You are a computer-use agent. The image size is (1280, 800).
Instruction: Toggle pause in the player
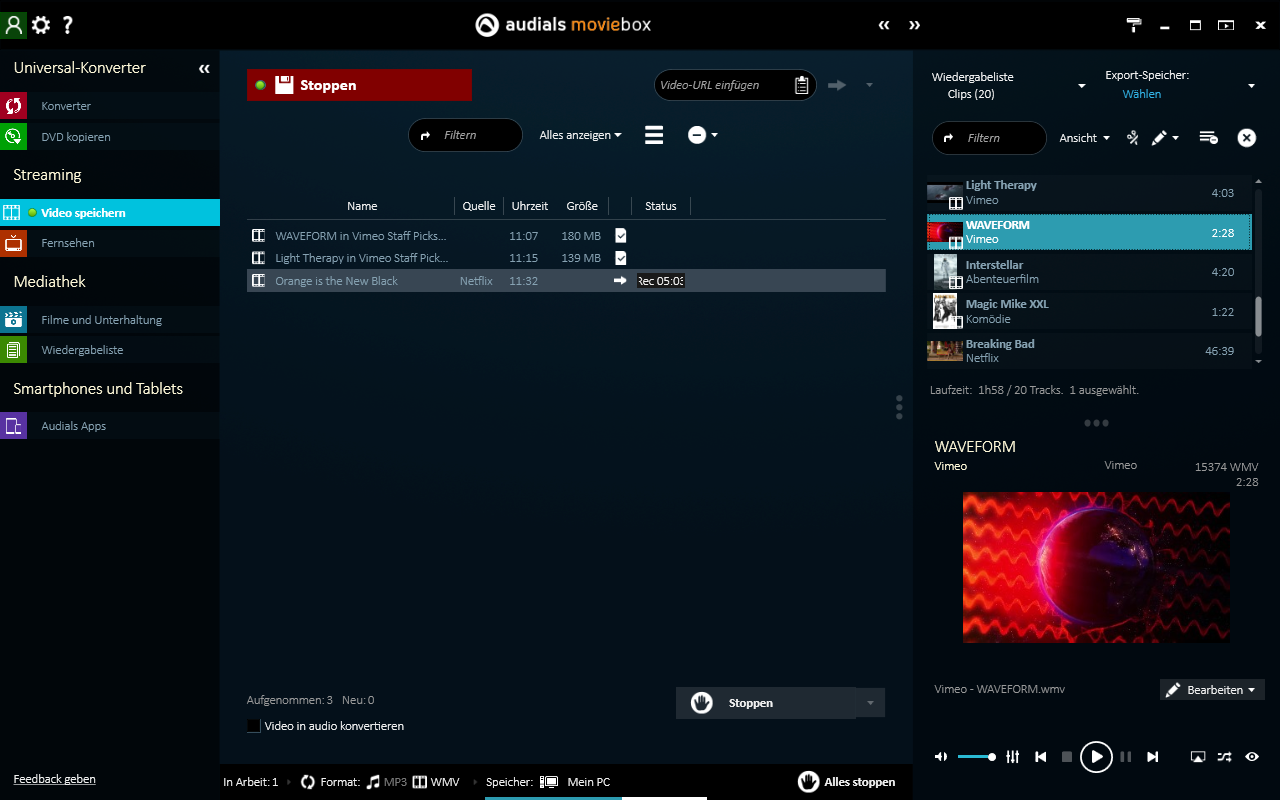pos(1126,757)
